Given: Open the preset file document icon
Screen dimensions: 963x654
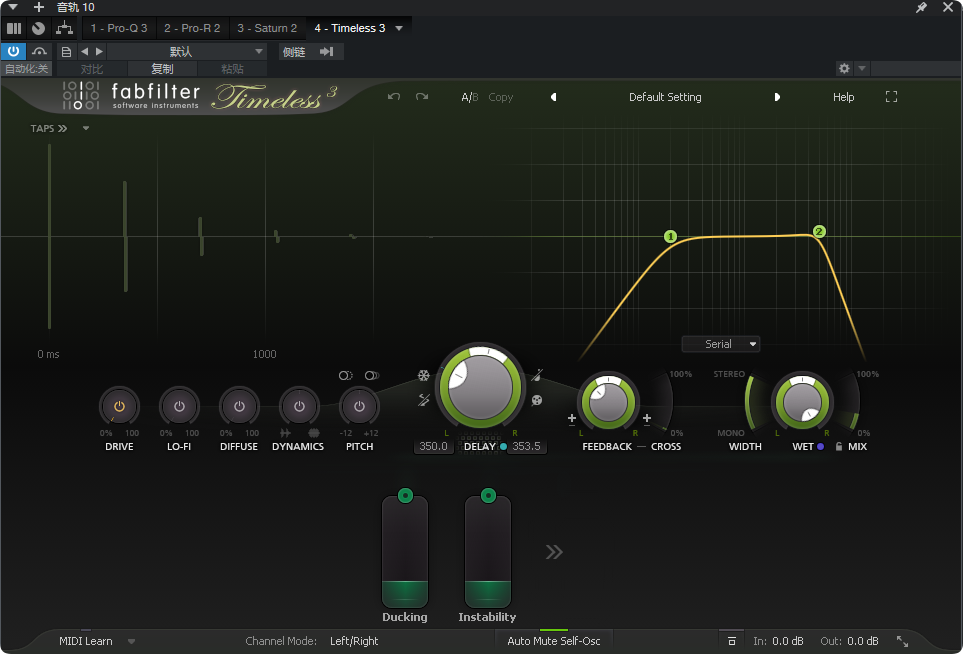Looking at the screenshot, I should 66,52.
